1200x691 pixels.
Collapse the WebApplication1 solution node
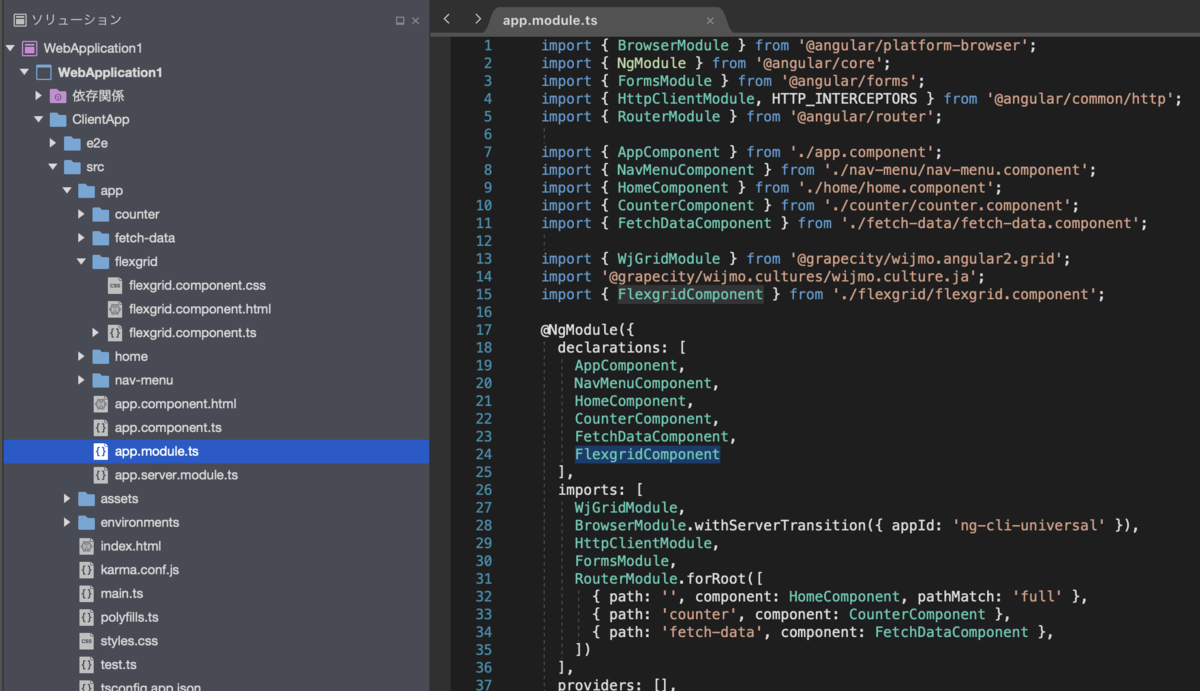(x=10, y=48)
